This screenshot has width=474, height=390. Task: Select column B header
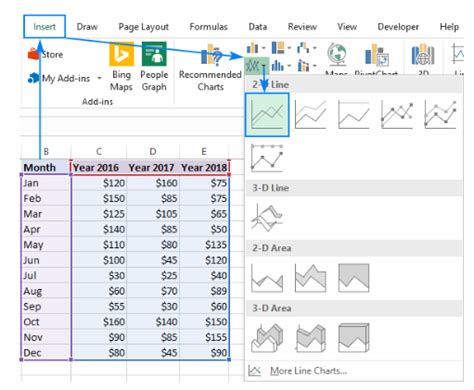click(x=46, y=151)
